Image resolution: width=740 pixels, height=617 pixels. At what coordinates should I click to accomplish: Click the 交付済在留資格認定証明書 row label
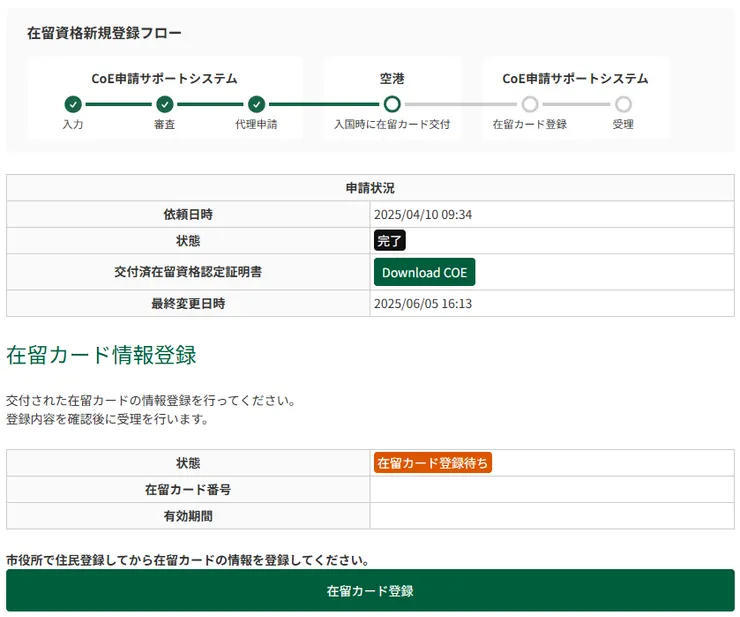coord(188,271)
